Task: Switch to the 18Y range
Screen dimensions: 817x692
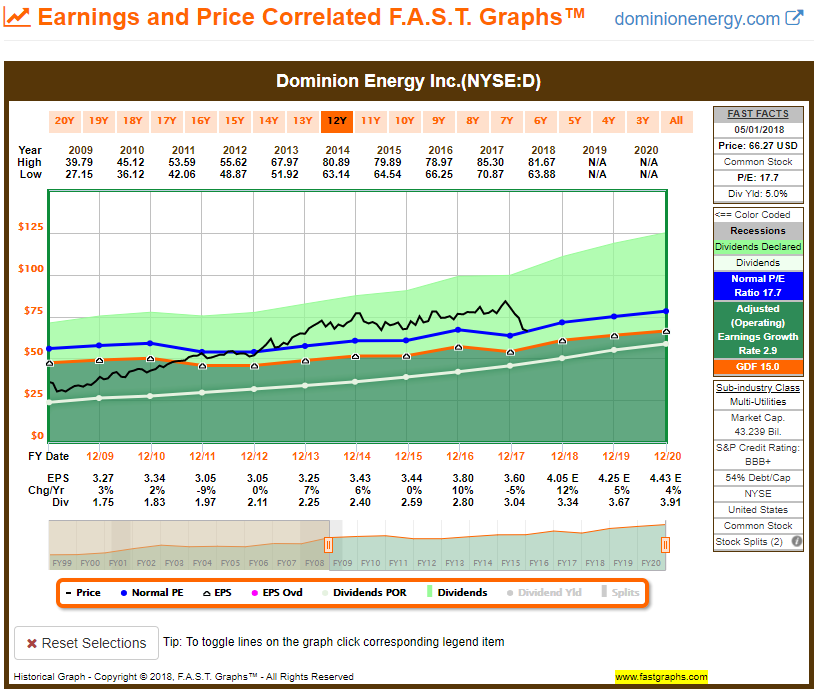Action: (132, 121)
